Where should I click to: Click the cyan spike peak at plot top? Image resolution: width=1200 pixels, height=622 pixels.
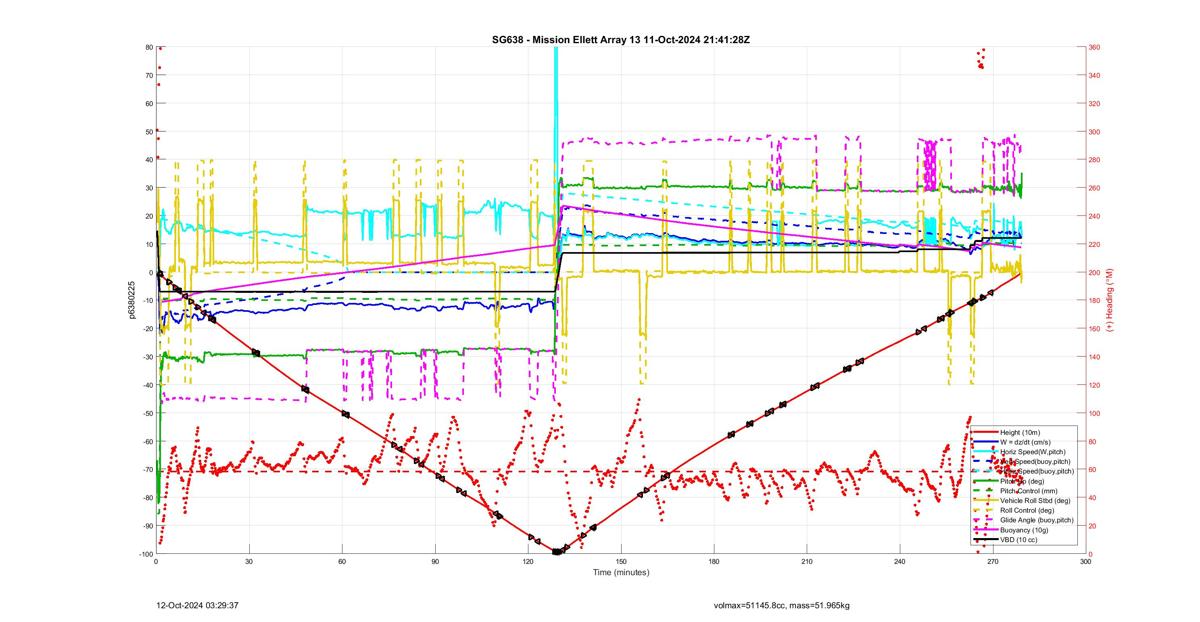tap(555, 50)
